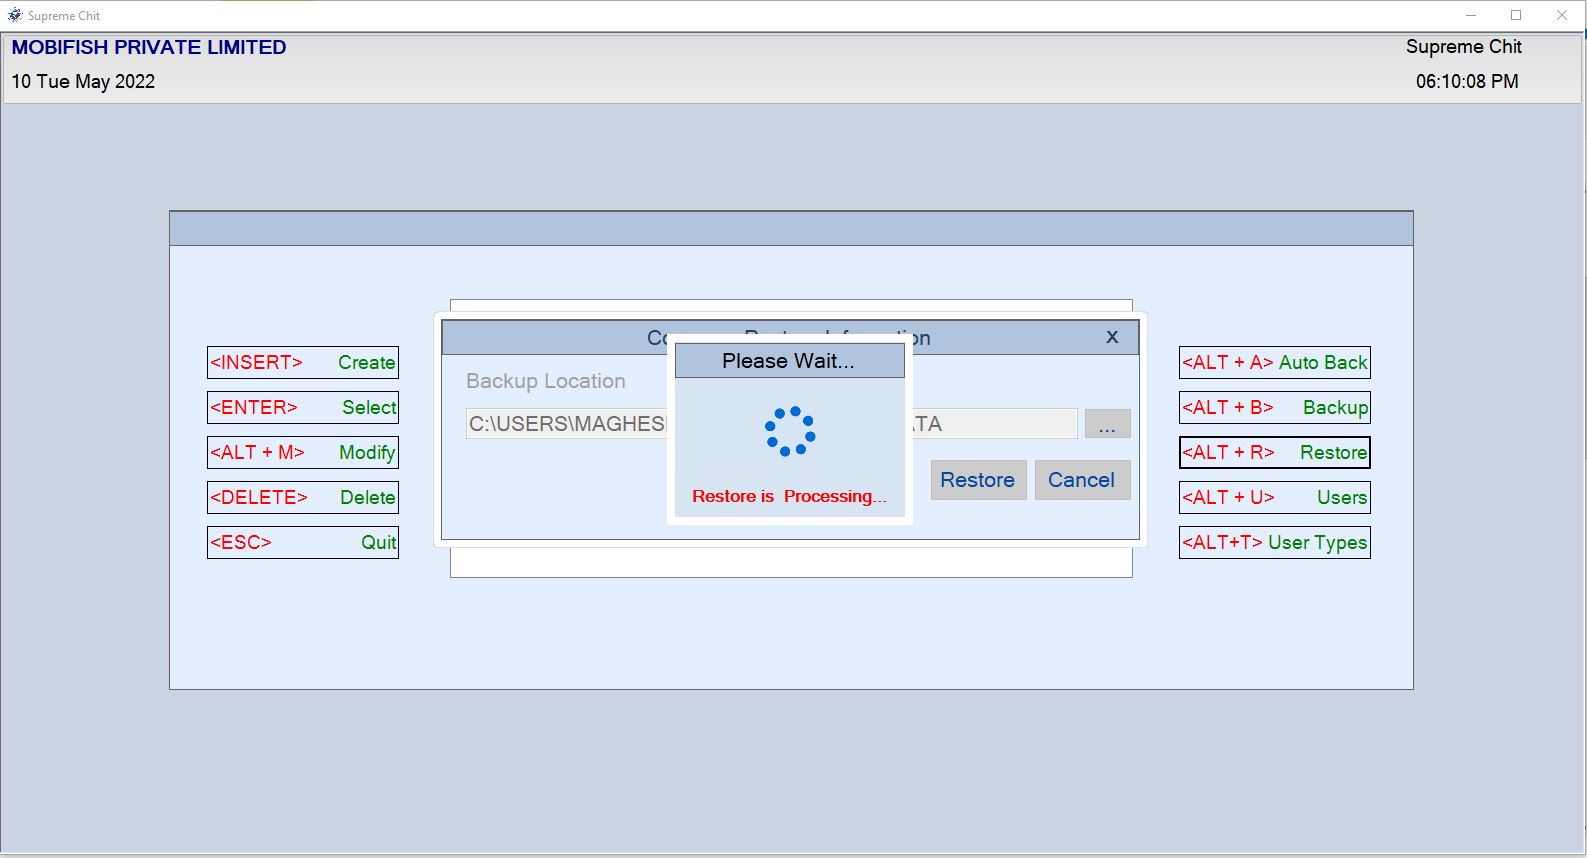Click the MOBIFISH PRIVATE LIMITED company name
This screenshot has height=858, width=1587.
point(149,47)
